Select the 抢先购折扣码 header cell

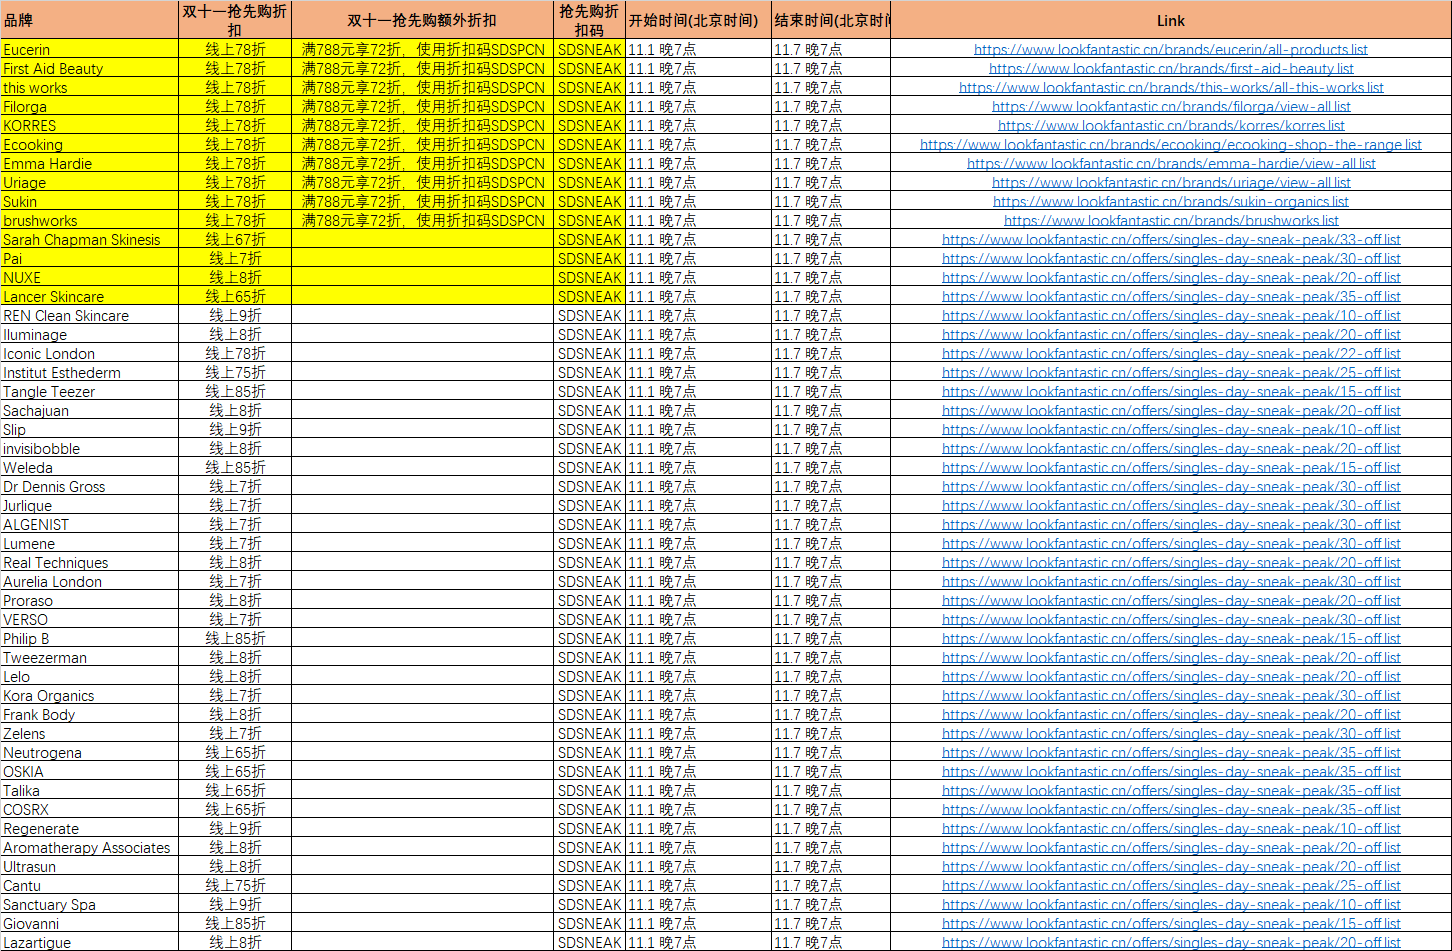click(x=589, y=20)
